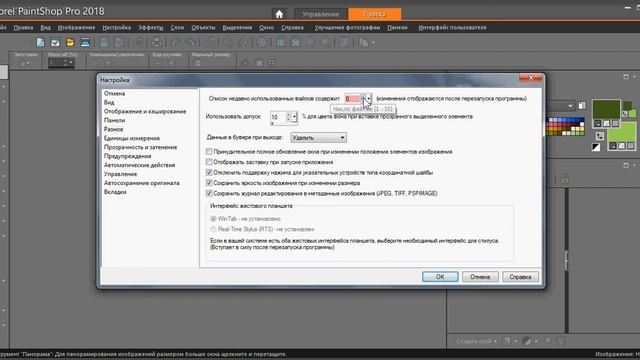Select 'Единицы измерения' category

click(x=132, y=138)
